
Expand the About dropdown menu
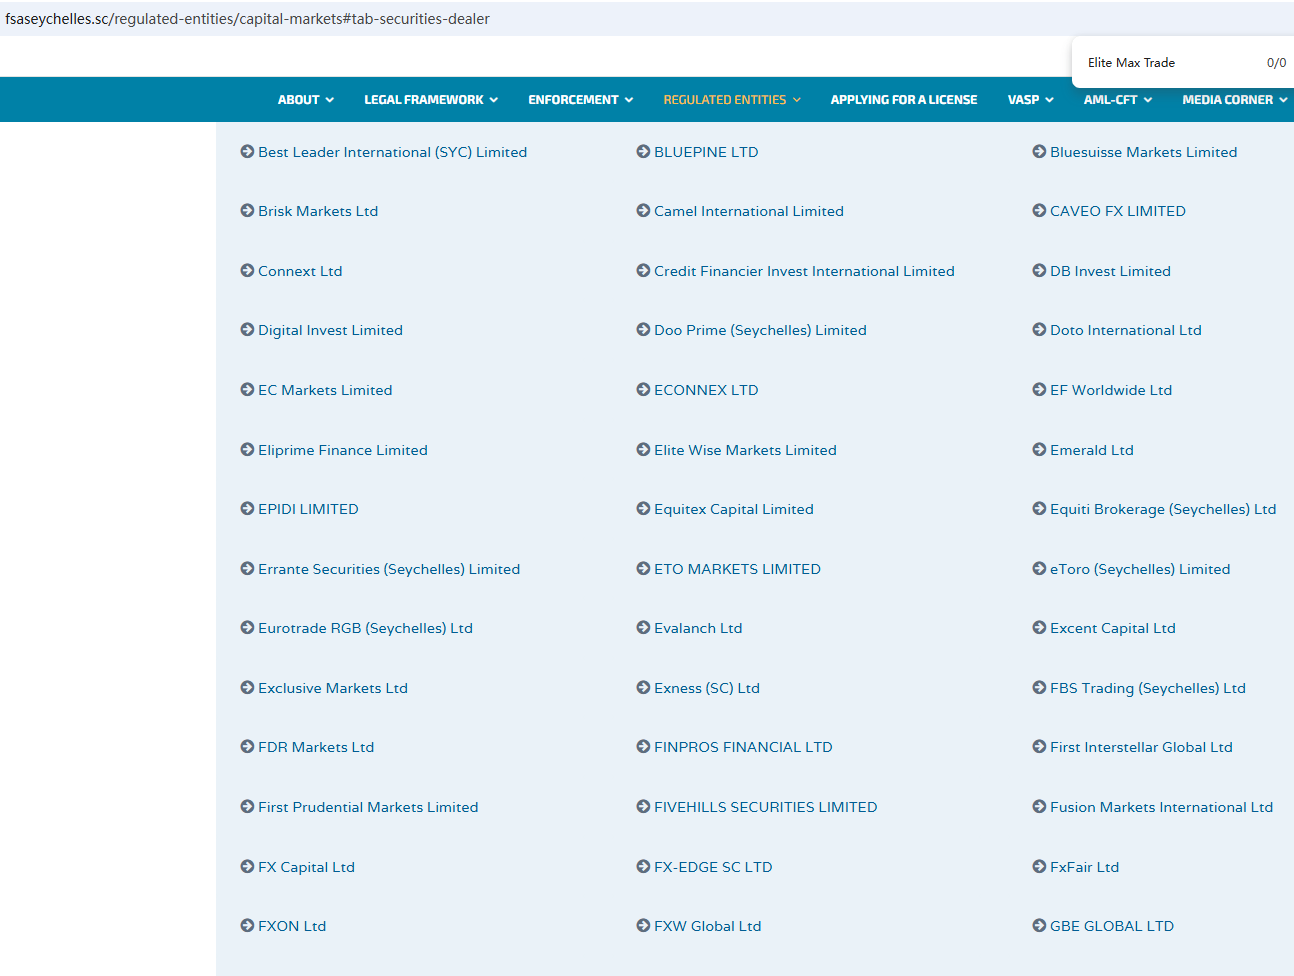click(305, 100)
